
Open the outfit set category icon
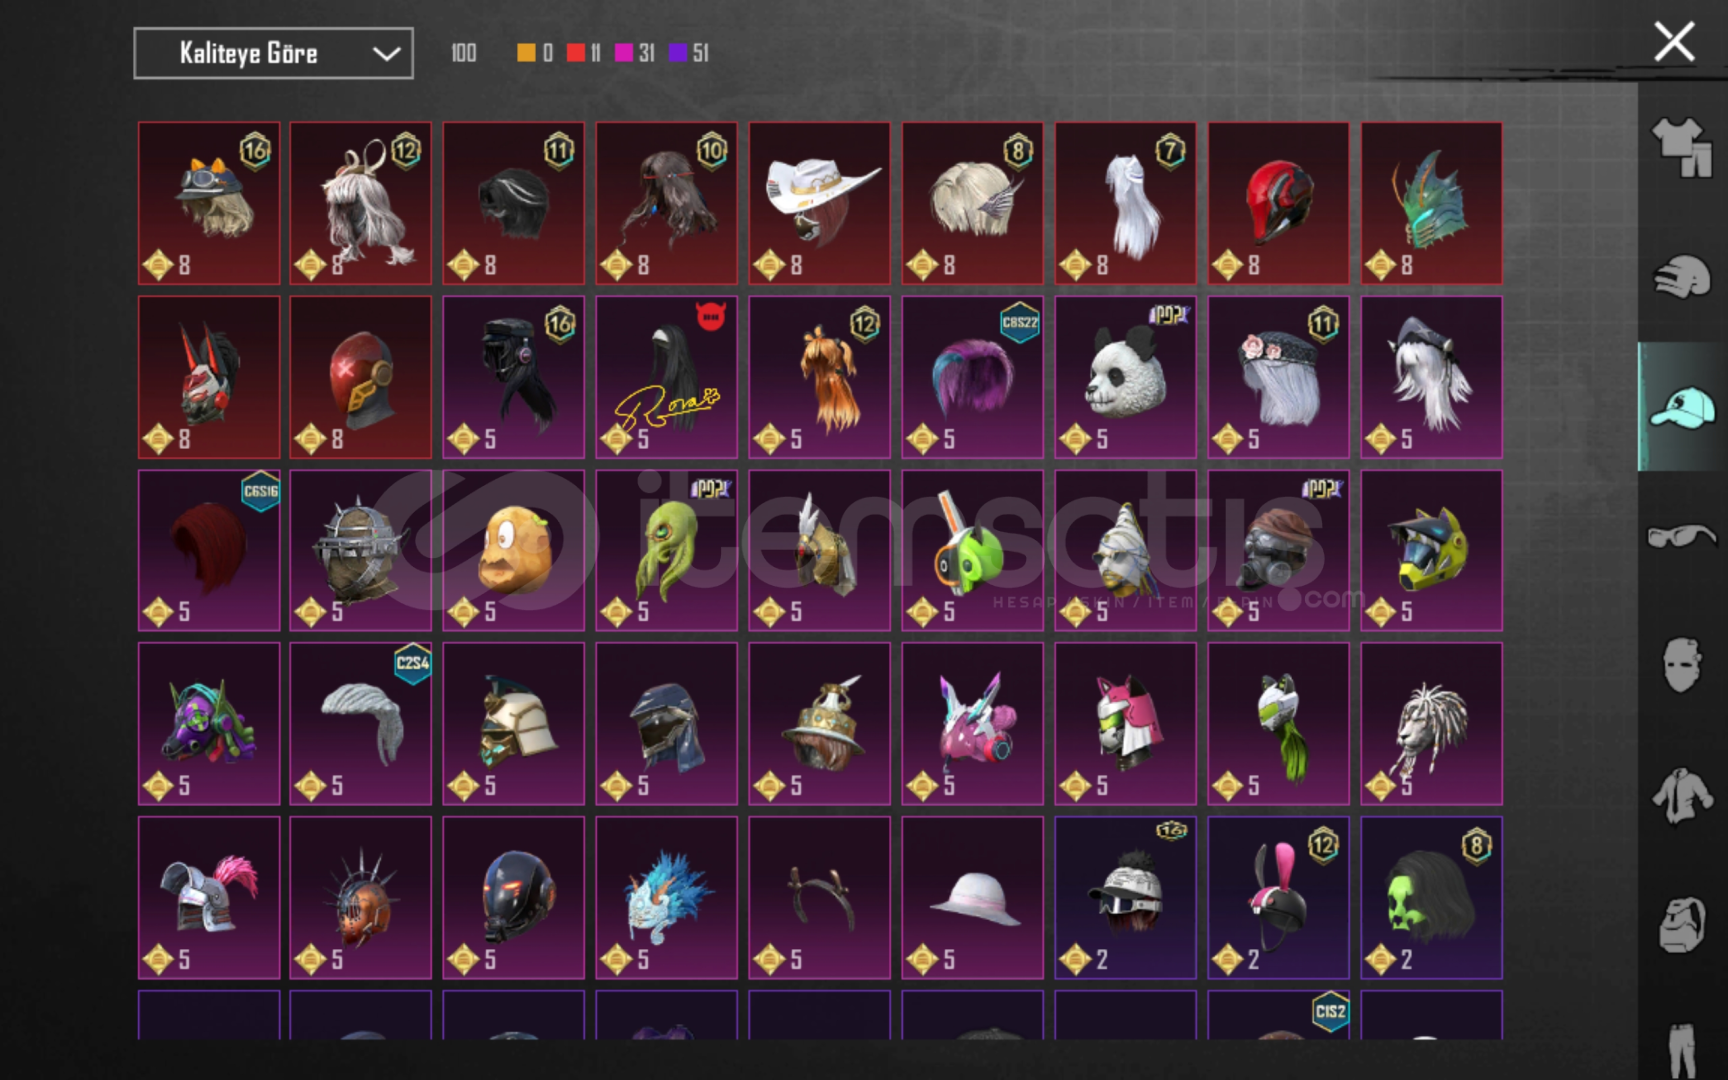click(x=1682, y=147)
